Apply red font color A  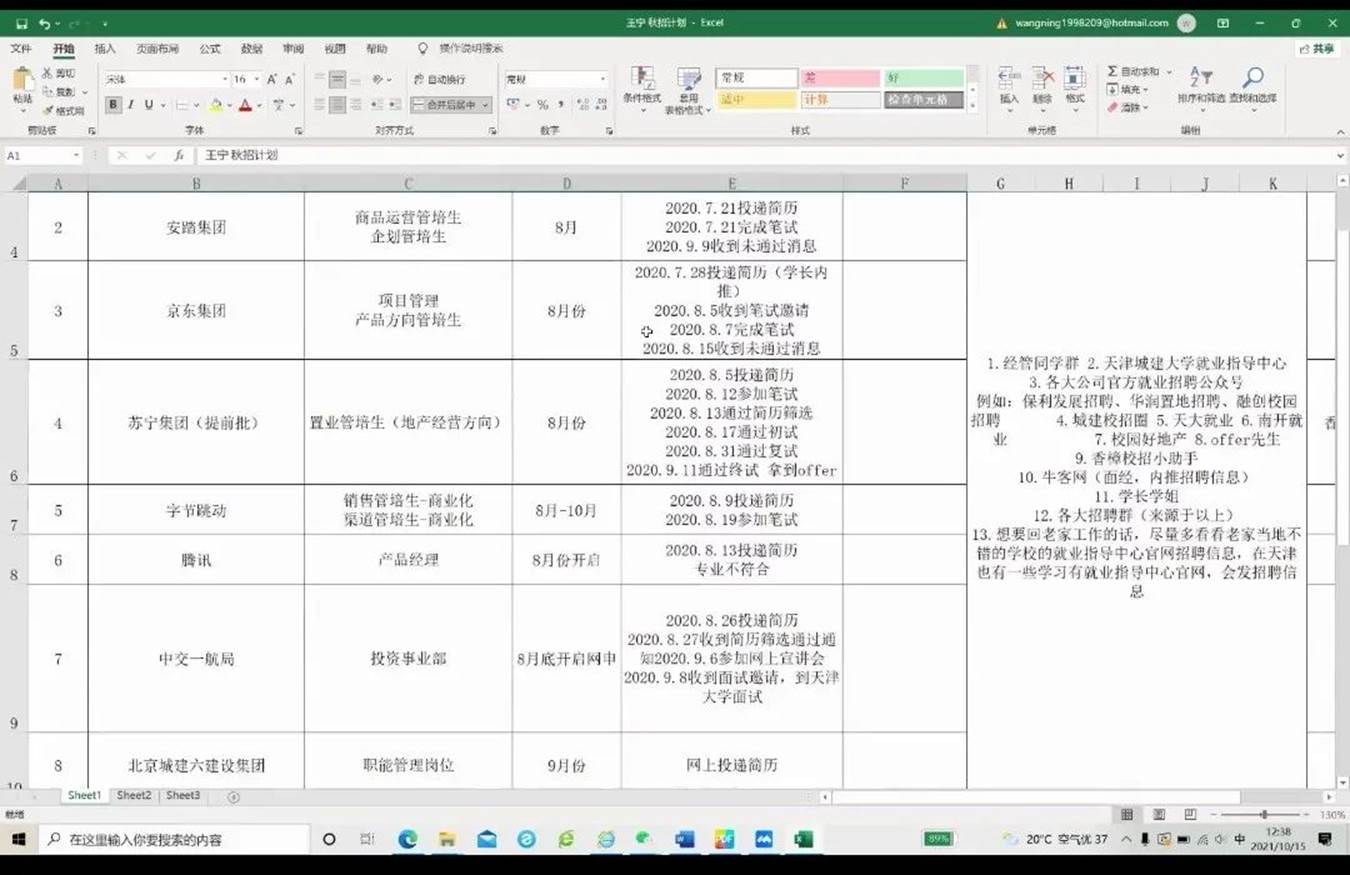[x=245, y=105]
